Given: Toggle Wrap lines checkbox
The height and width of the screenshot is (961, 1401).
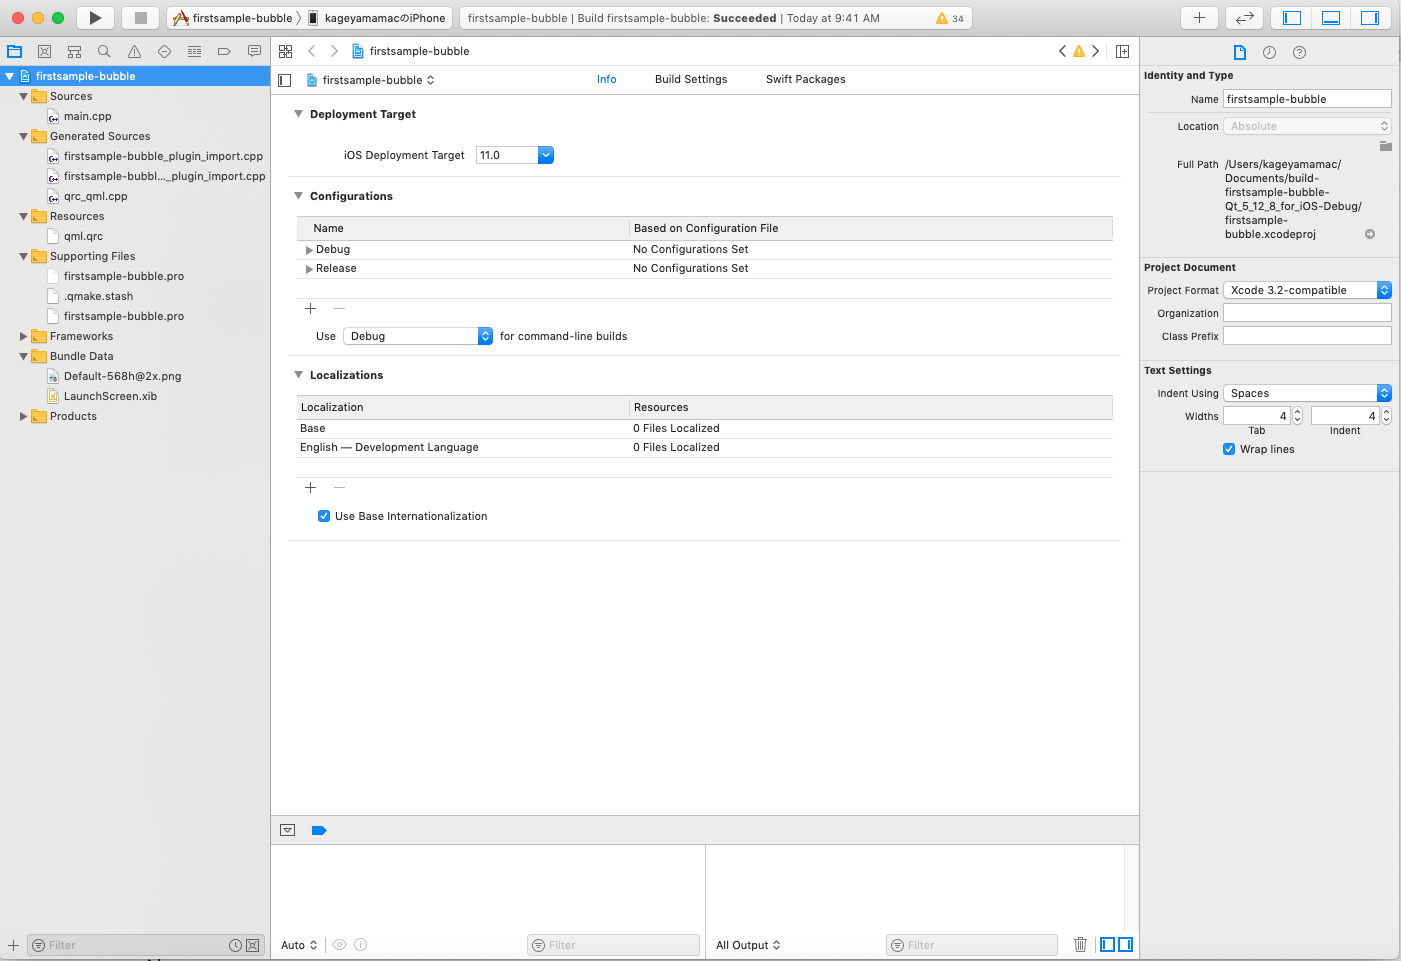Looking at the screenshot, I should [1229, 449].
